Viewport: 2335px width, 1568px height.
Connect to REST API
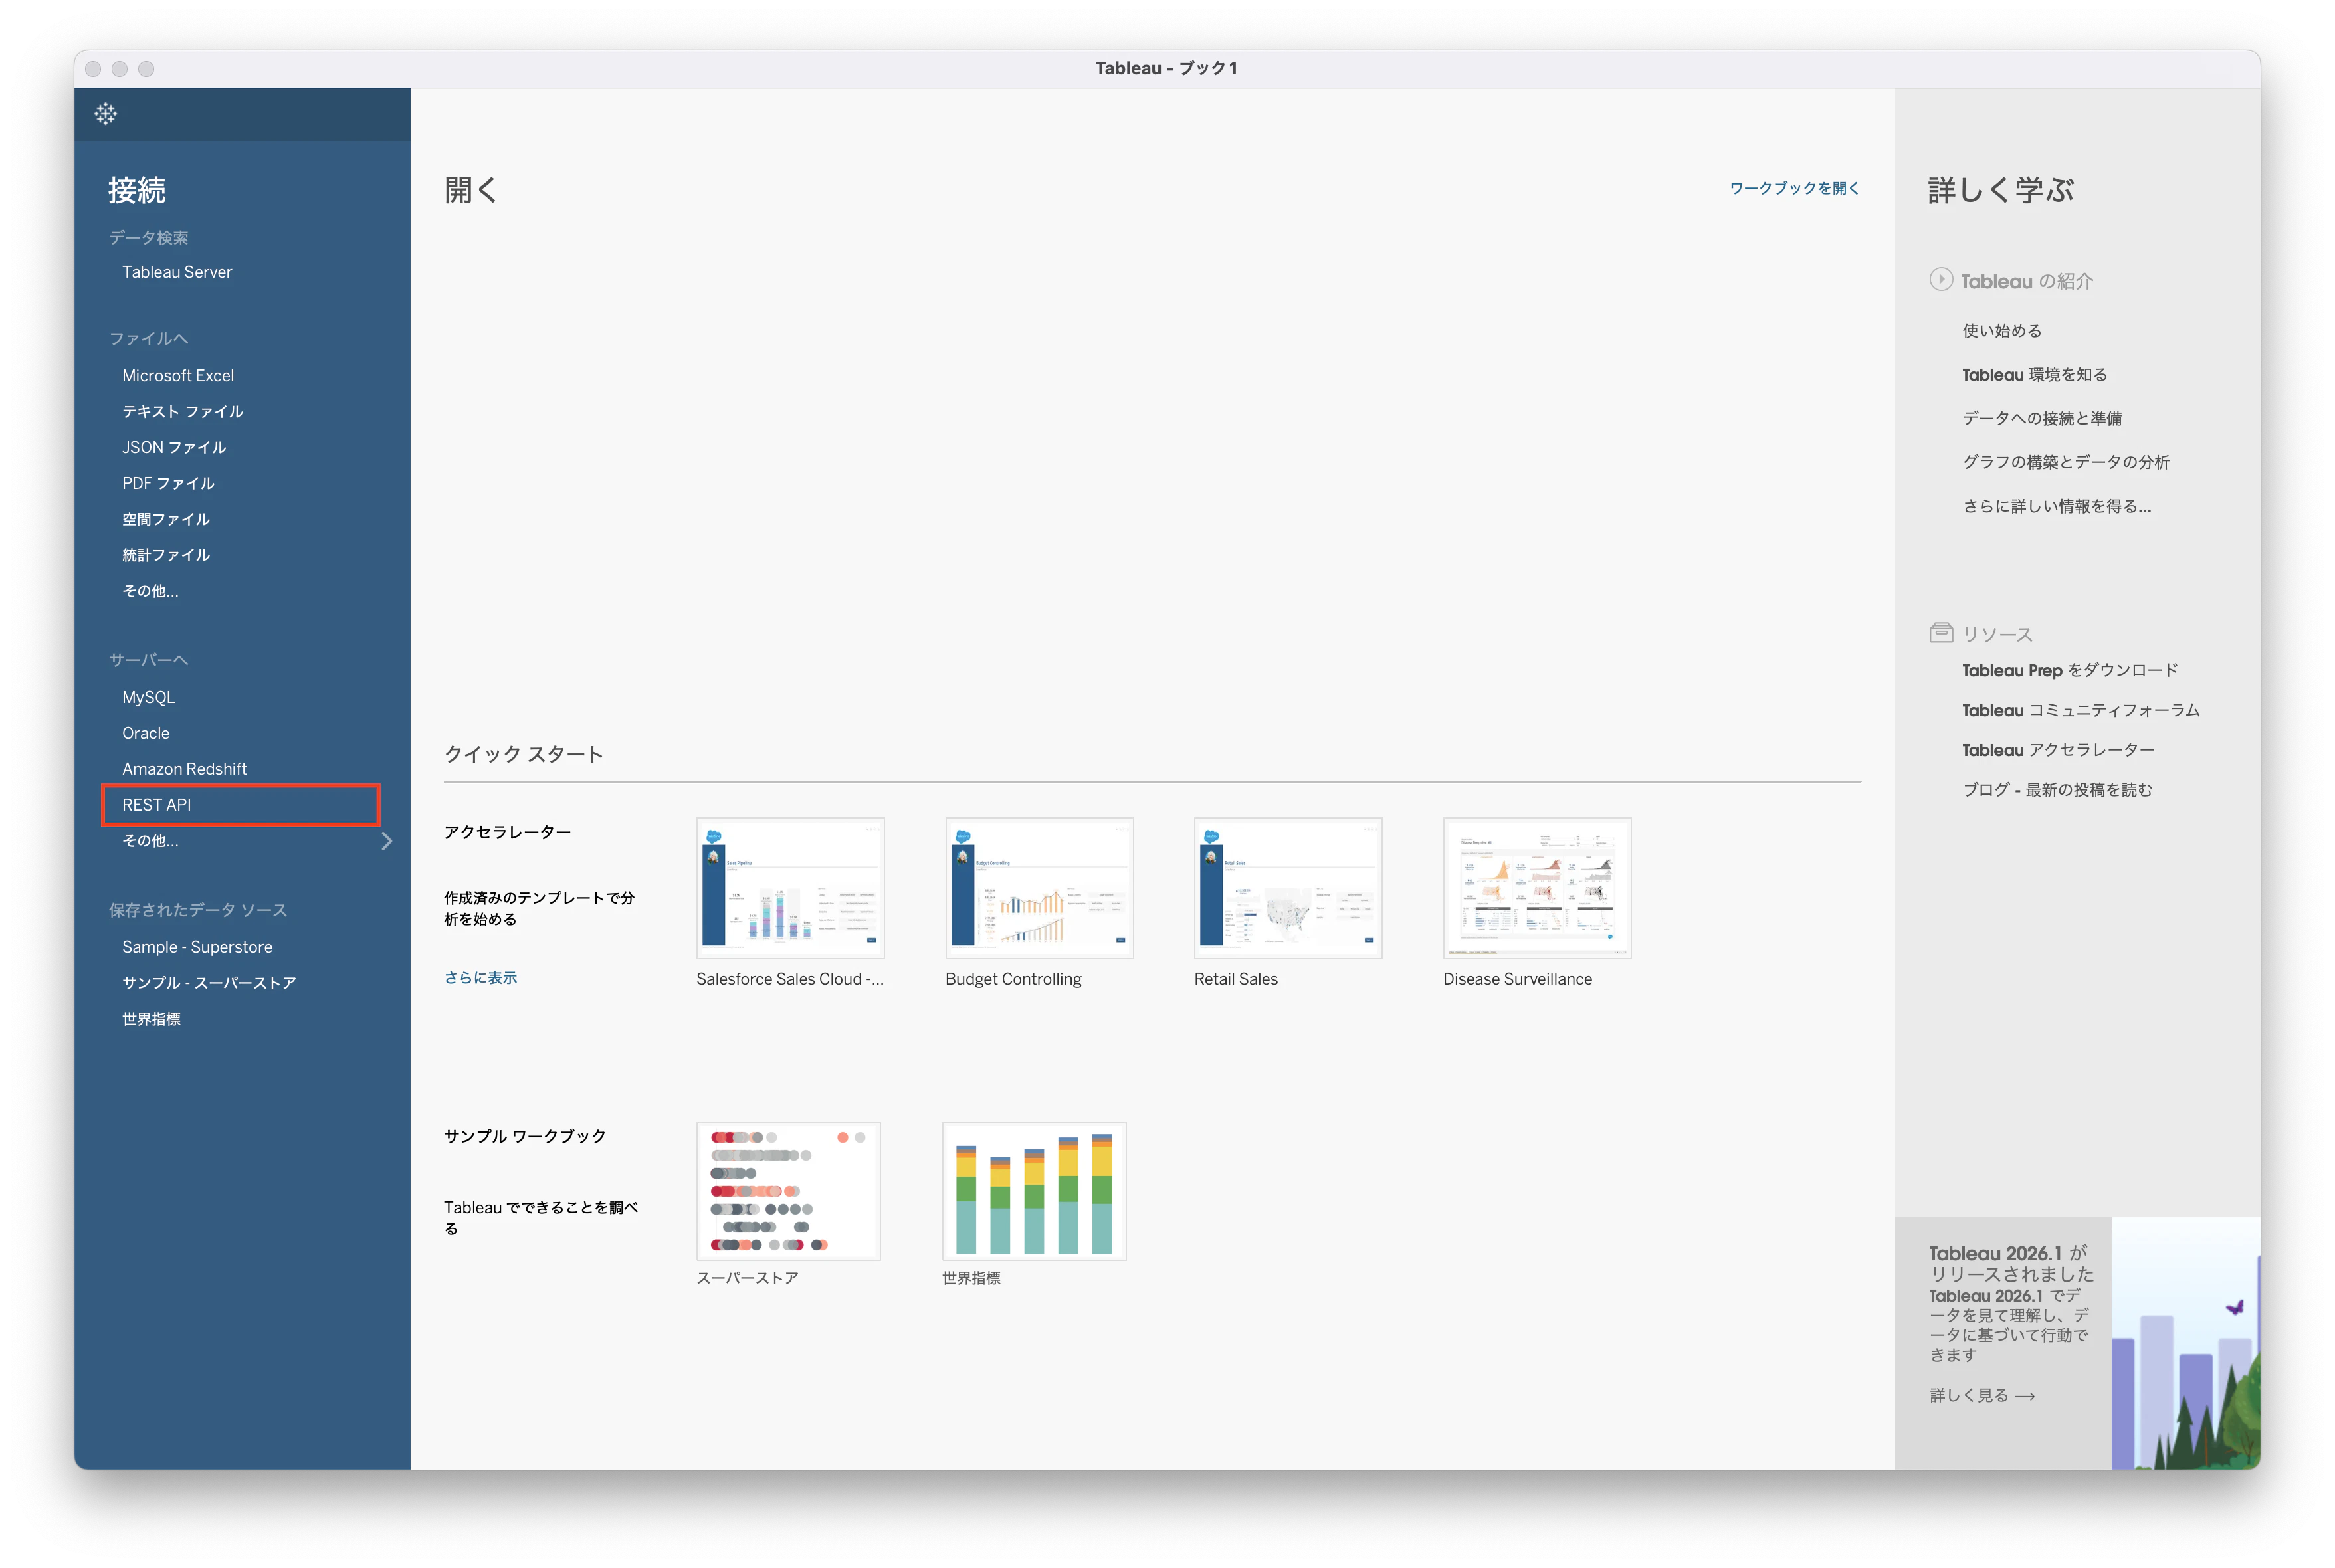[x=157, y=805]
